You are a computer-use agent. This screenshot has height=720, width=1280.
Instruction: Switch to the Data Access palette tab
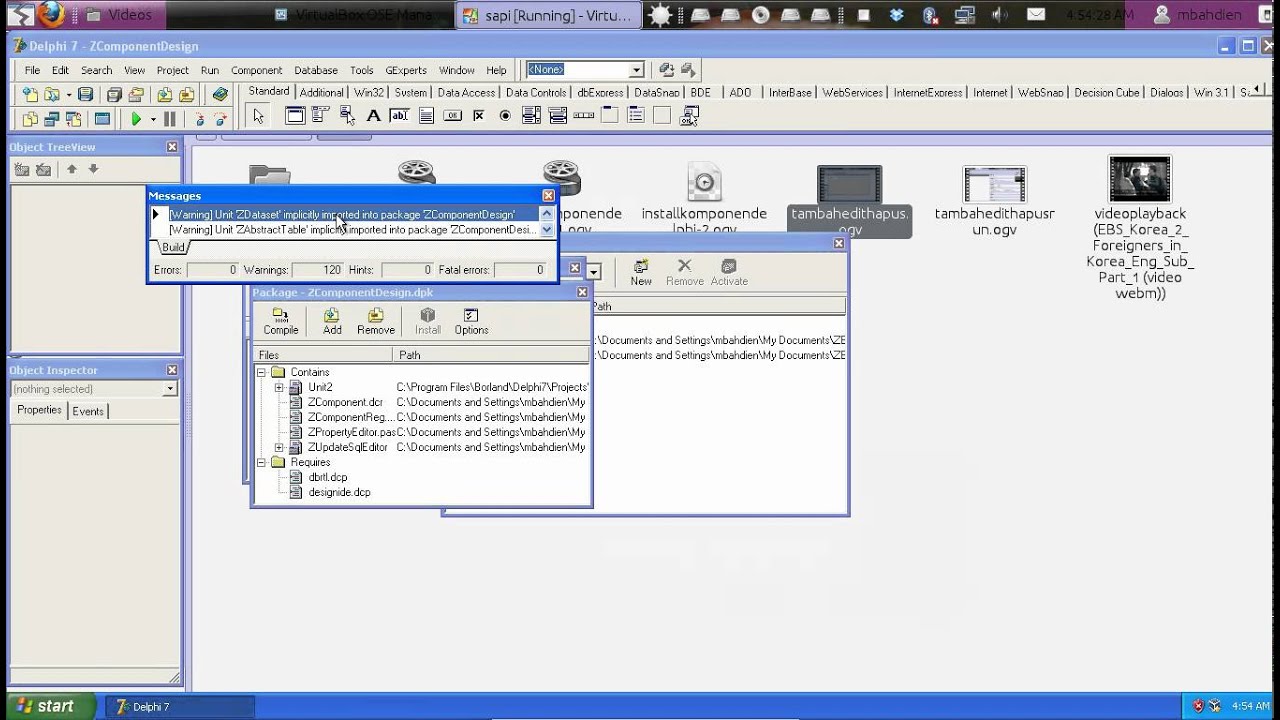(466, 92)
